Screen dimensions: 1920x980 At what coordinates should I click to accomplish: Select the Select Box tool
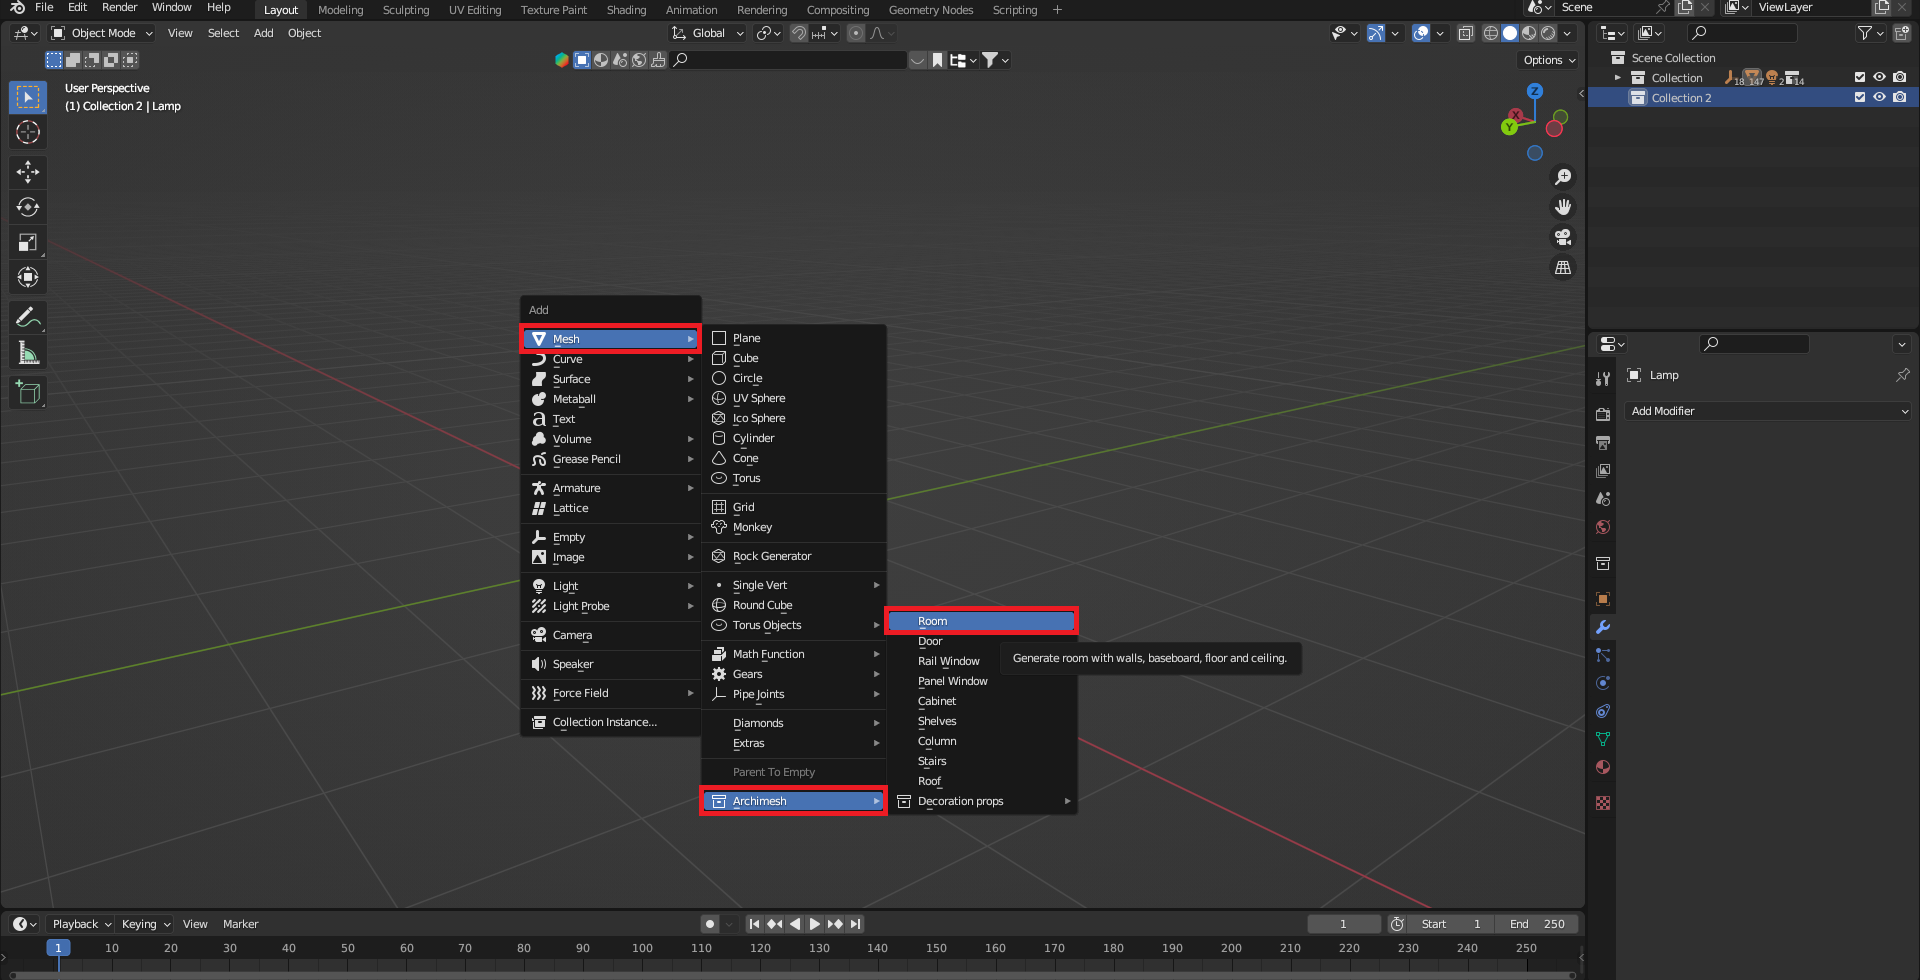pyautogui.click(x=28, y=97)
